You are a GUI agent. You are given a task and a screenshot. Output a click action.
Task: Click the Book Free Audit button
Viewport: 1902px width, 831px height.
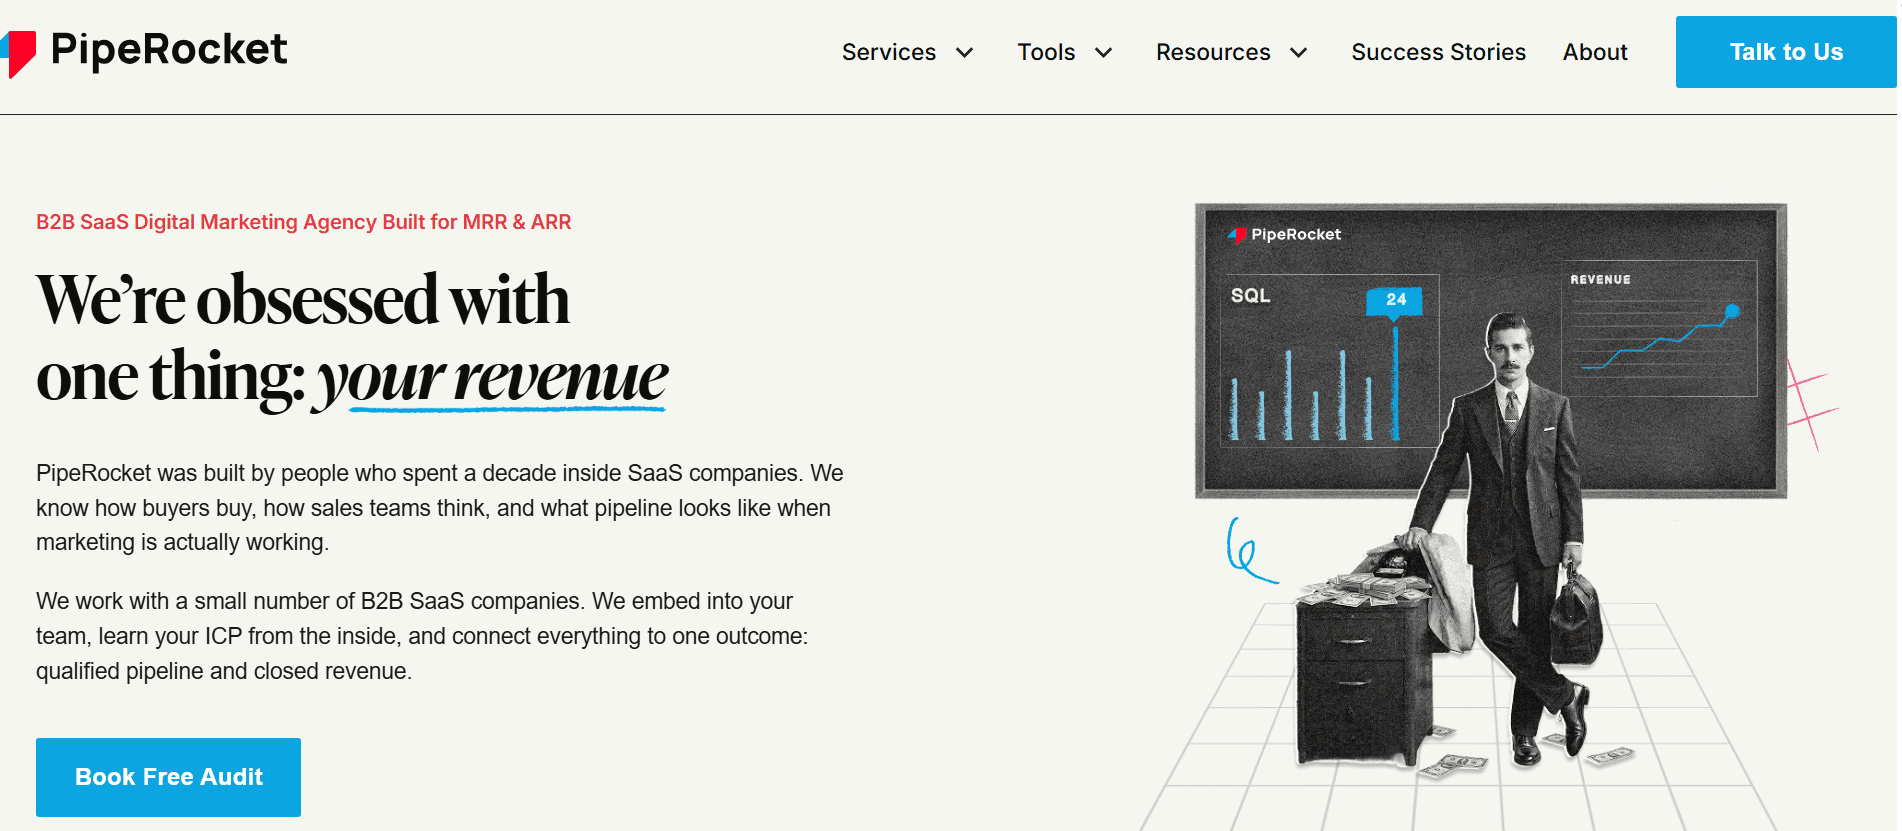(168, 777)
